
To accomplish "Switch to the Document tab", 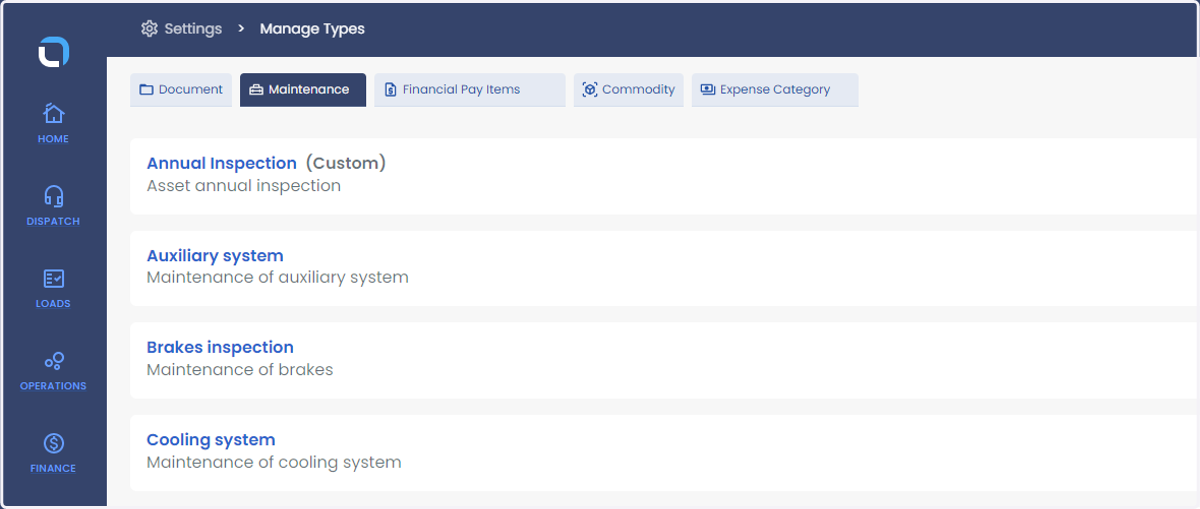I will point(181,90).
